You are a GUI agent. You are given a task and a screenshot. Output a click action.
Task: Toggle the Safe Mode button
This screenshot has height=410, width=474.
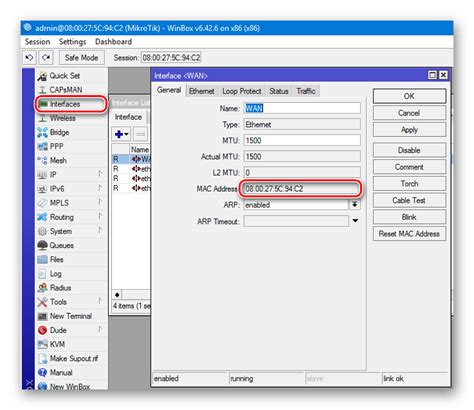[81, 58]
